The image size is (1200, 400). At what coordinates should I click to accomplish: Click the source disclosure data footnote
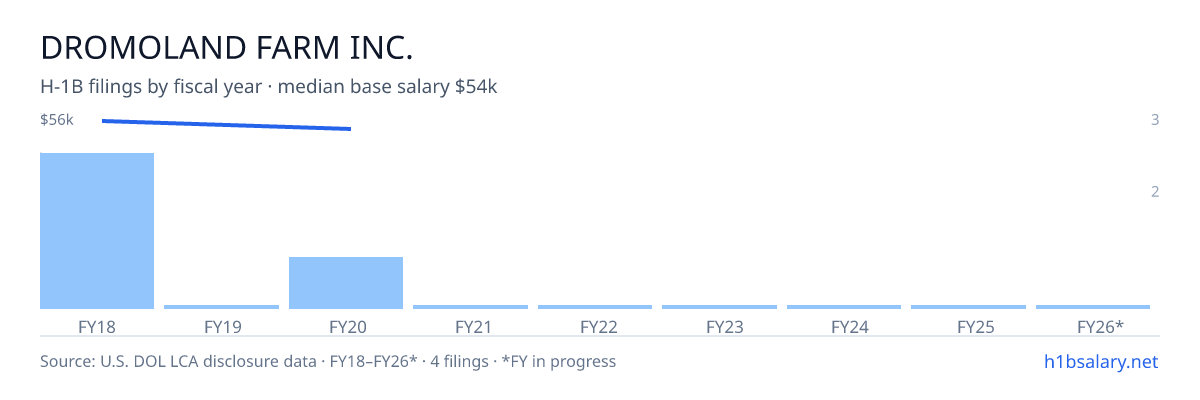tap(328, 361)
